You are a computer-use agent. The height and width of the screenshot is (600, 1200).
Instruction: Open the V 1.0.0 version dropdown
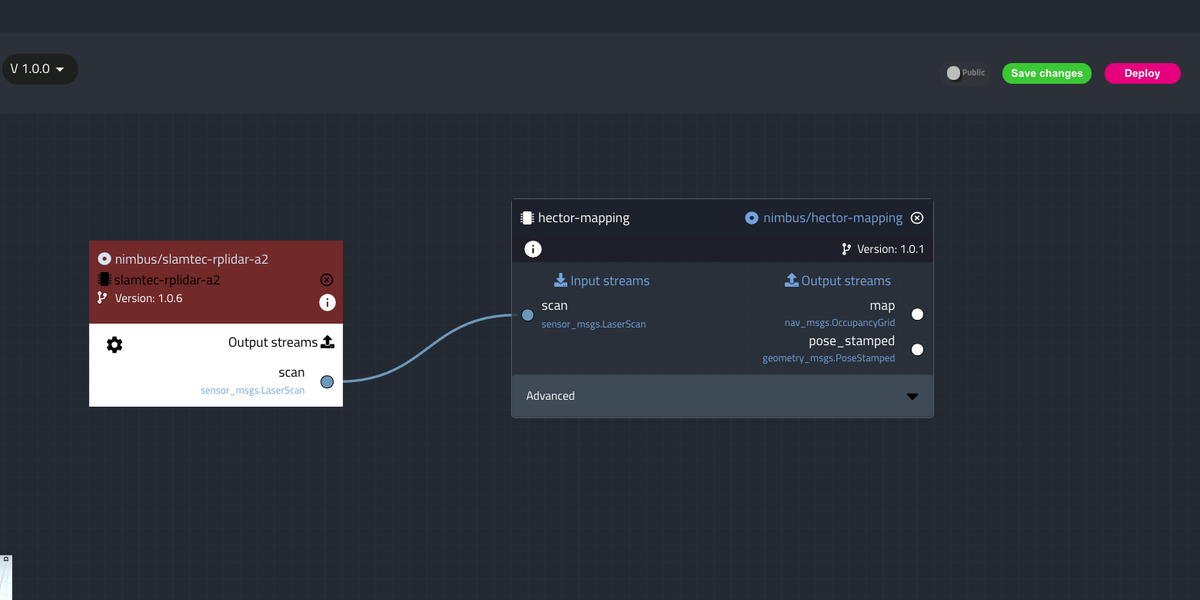click(x=38, y=69)
